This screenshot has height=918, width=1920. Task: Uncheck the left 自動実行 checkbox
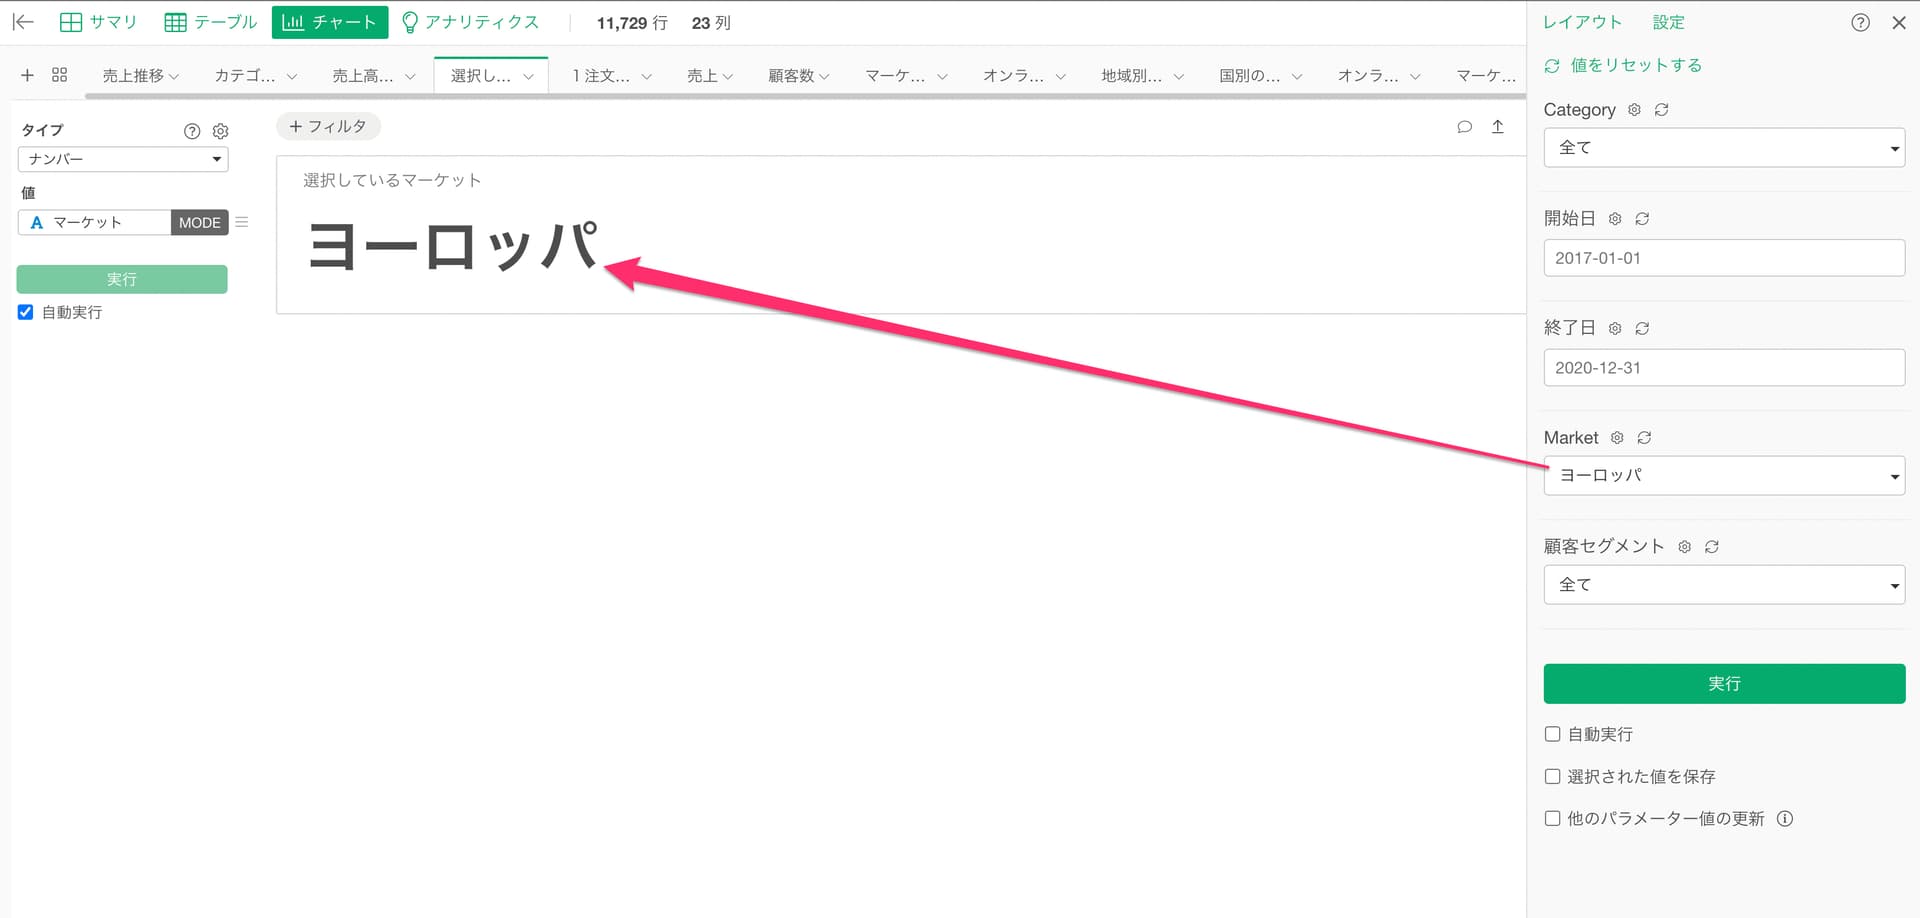pyautogui.click(x=26, y=312)
